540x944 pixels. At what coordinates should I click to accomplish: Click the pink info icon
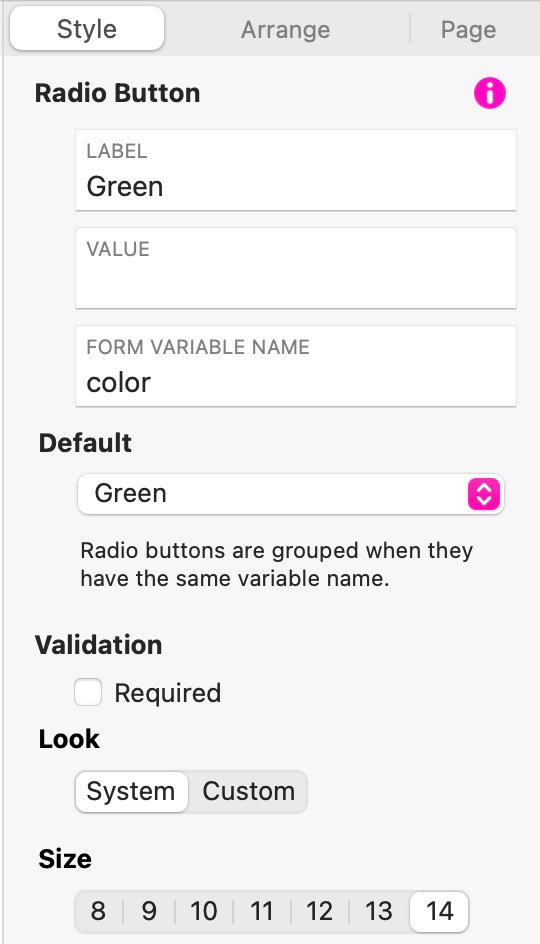(x=489, y=93)
